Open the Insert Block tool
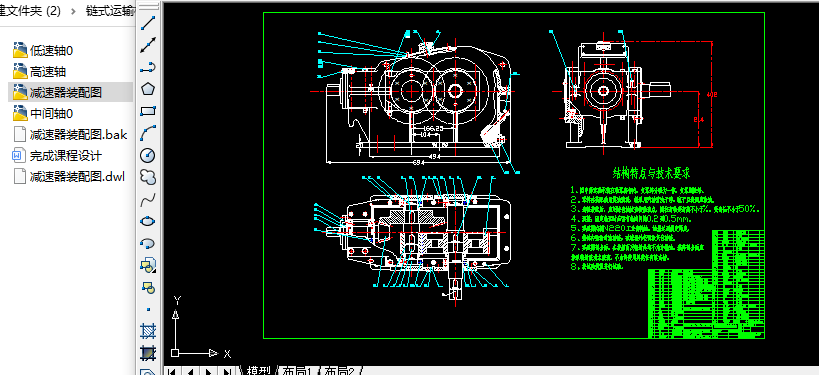 [x=148, y=265]
